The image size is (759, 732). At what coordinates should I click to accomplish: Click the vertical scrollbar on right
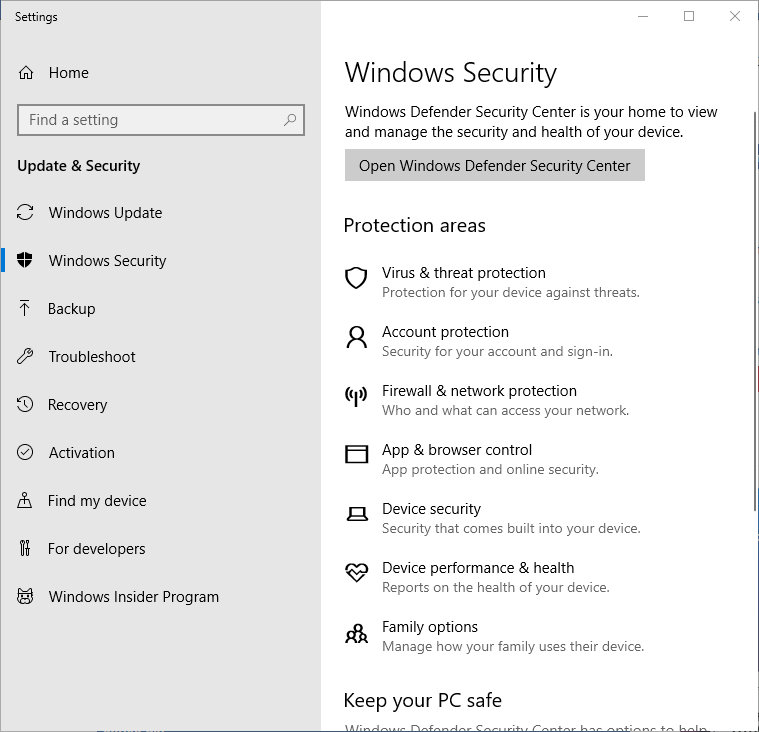[x=756, y=310]
